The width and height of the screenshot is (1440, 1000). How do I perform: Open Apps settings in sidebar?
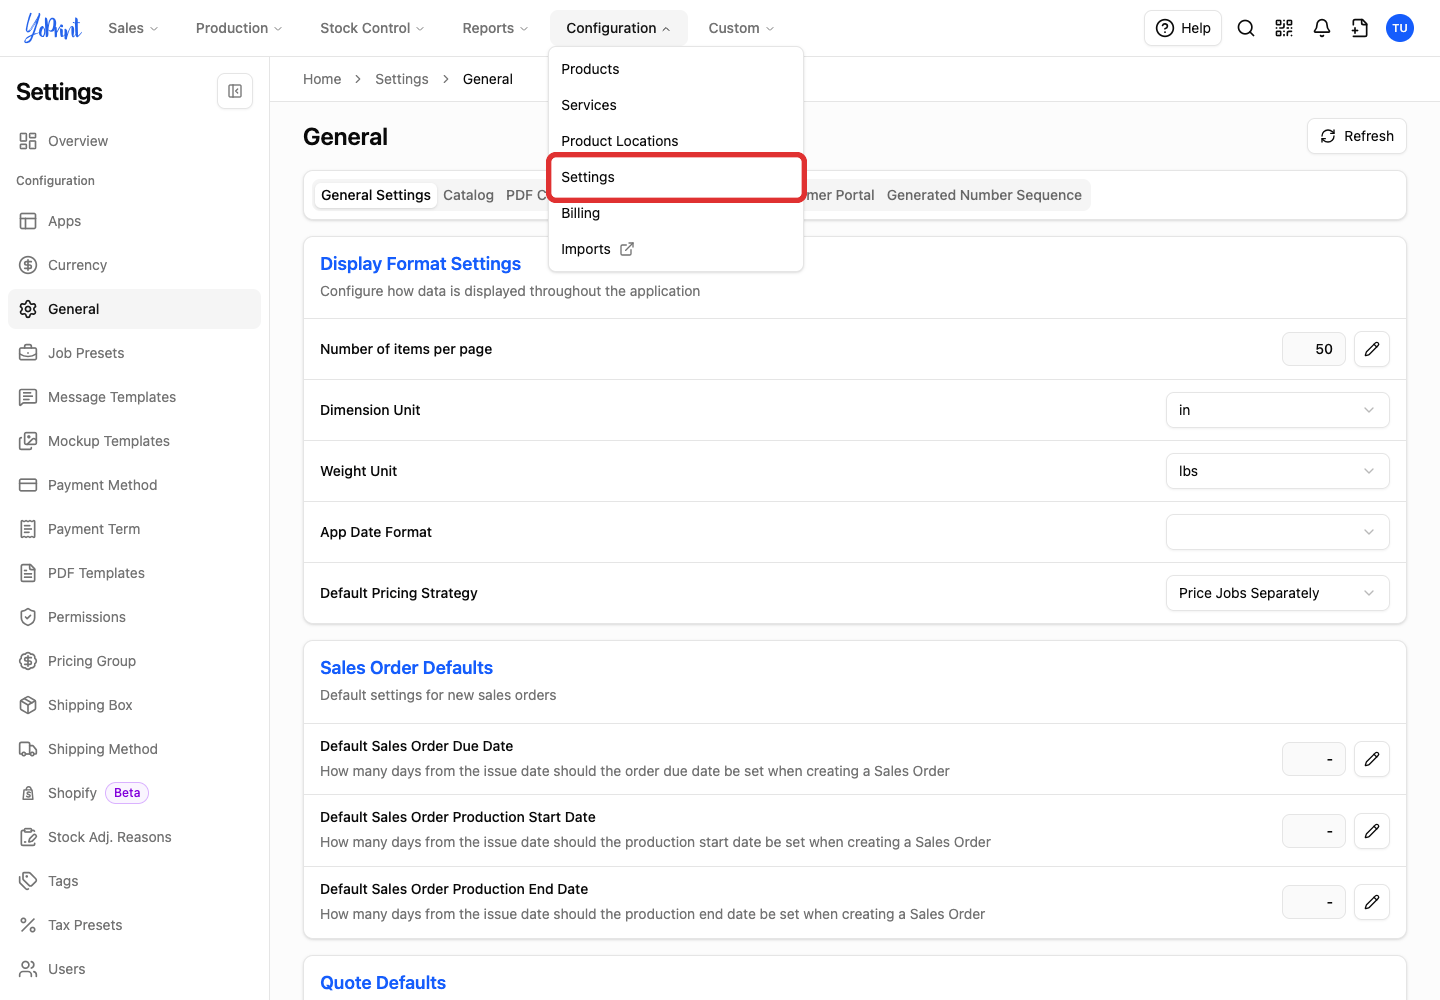[134, 221]
